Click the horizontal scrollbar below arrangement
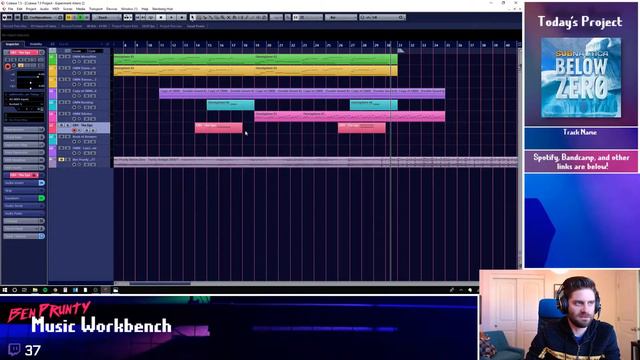The width and height of the screenshot is (640, 360). pos(160,283)
